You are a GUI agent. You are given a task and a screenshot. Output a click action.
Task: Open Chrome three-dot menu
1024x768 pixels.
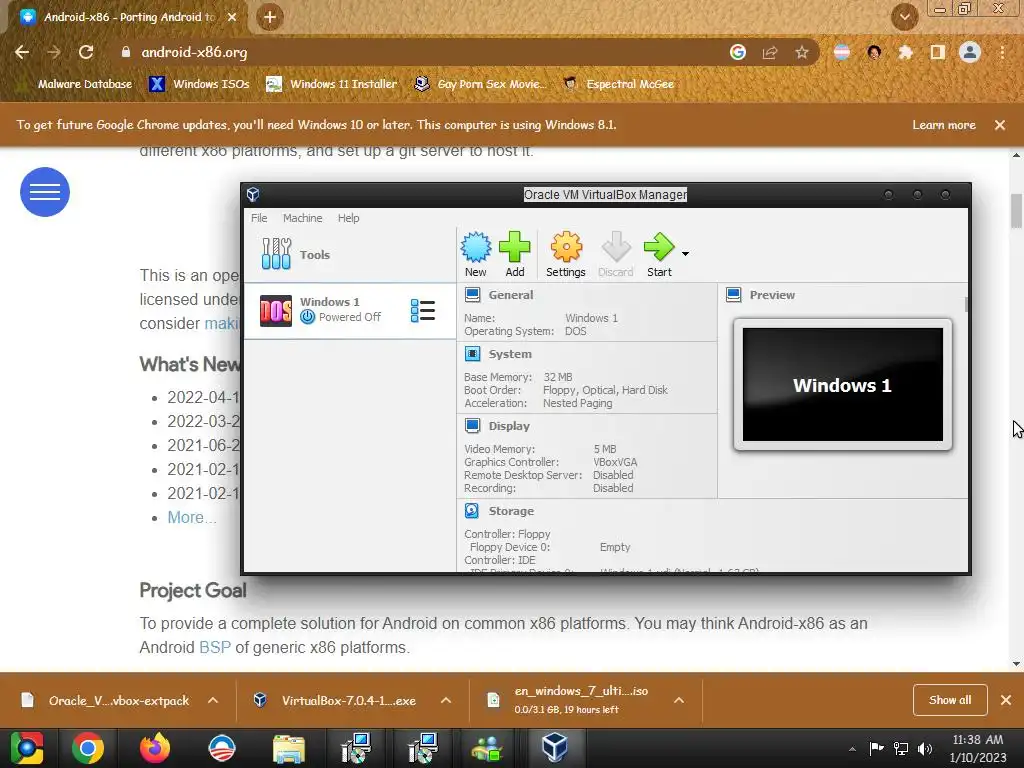(x=1002, y=52)
